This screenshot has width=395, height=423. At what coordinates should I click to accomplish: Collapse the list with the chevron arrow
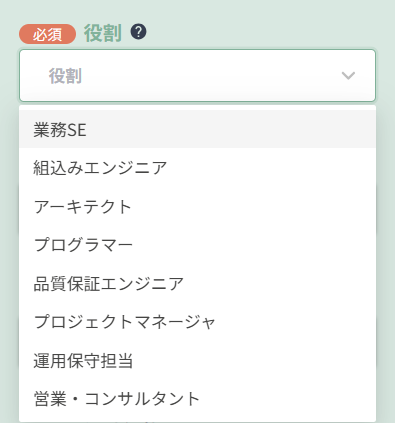(x=348, y=76)
